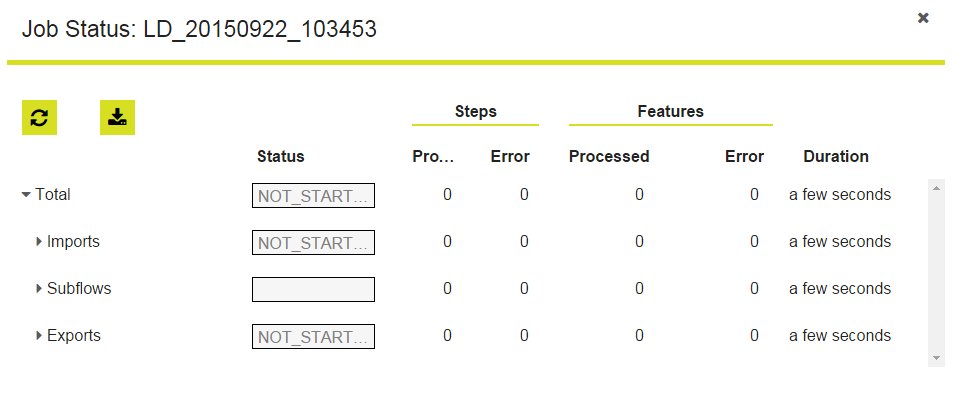Select the Exports row label
This screenshot has width=956, height=402.
point(74,336)
